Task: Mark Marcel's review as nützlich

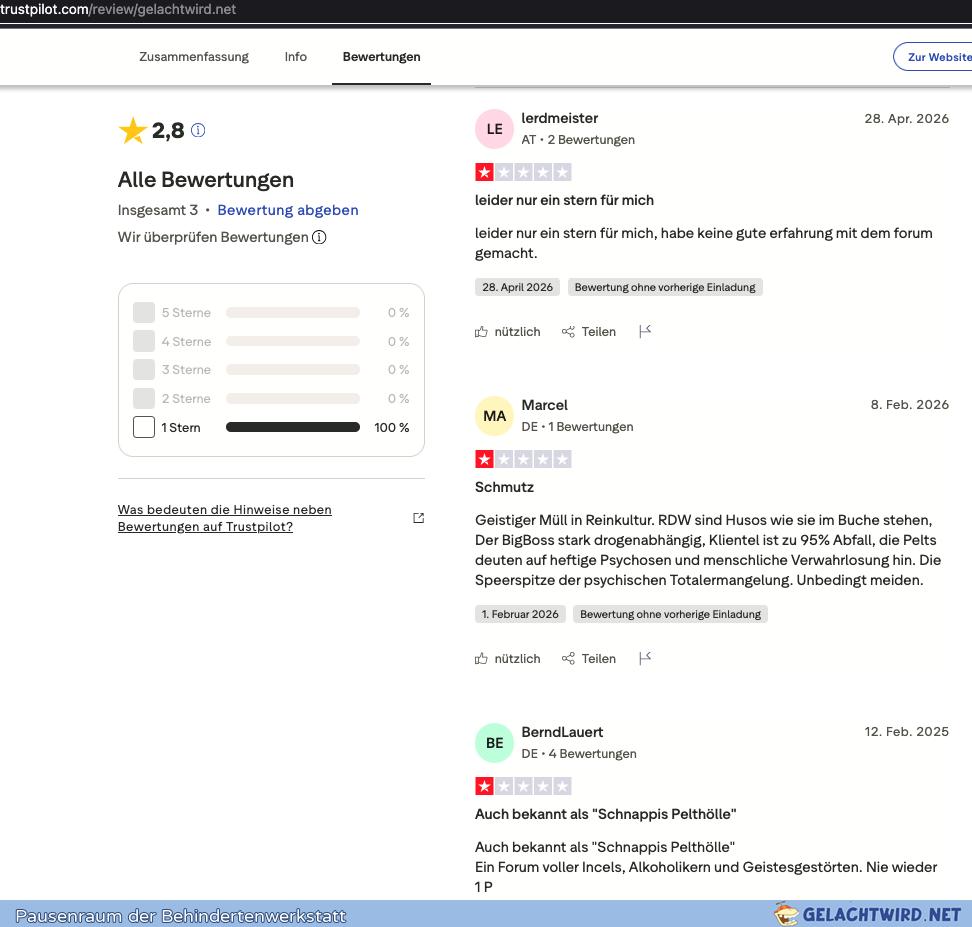Action: (508, 659)
